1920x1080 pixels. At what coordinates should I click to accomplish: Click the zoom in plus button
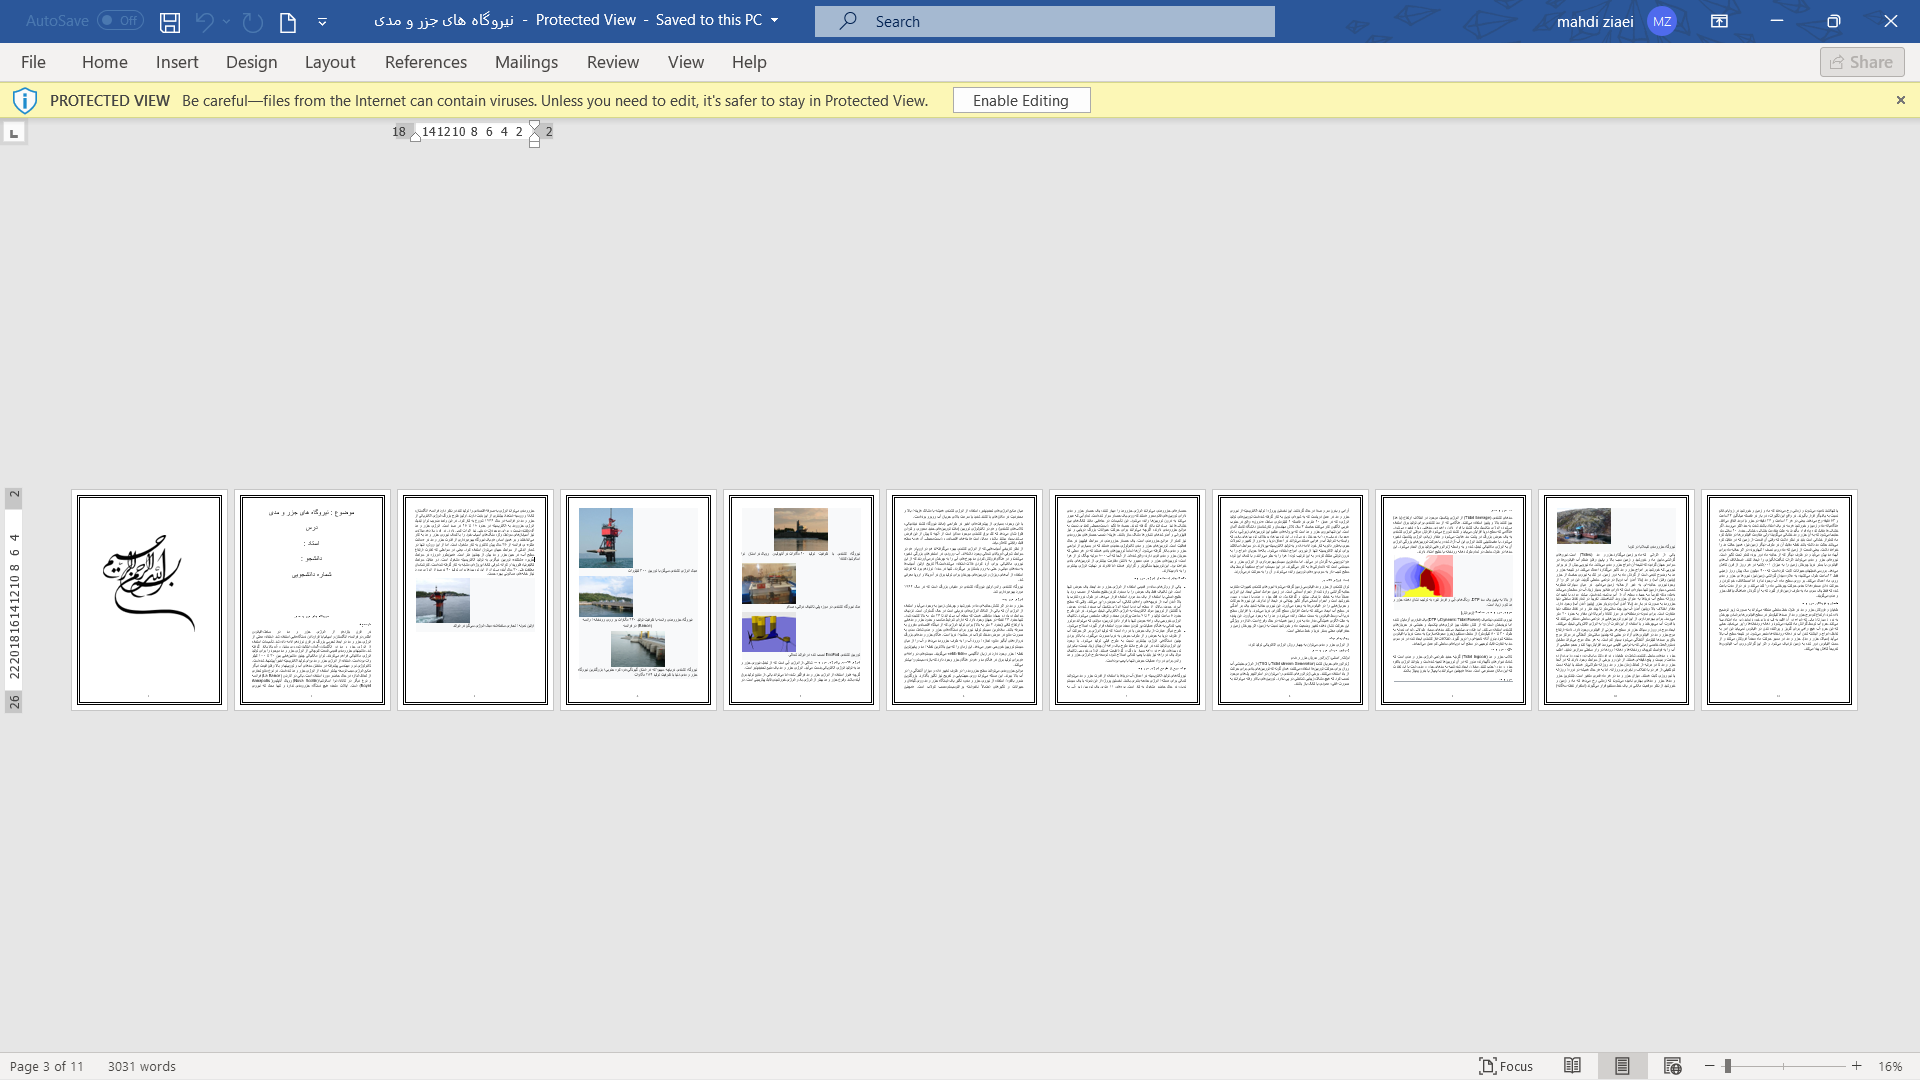[x=1857, y=1066]
